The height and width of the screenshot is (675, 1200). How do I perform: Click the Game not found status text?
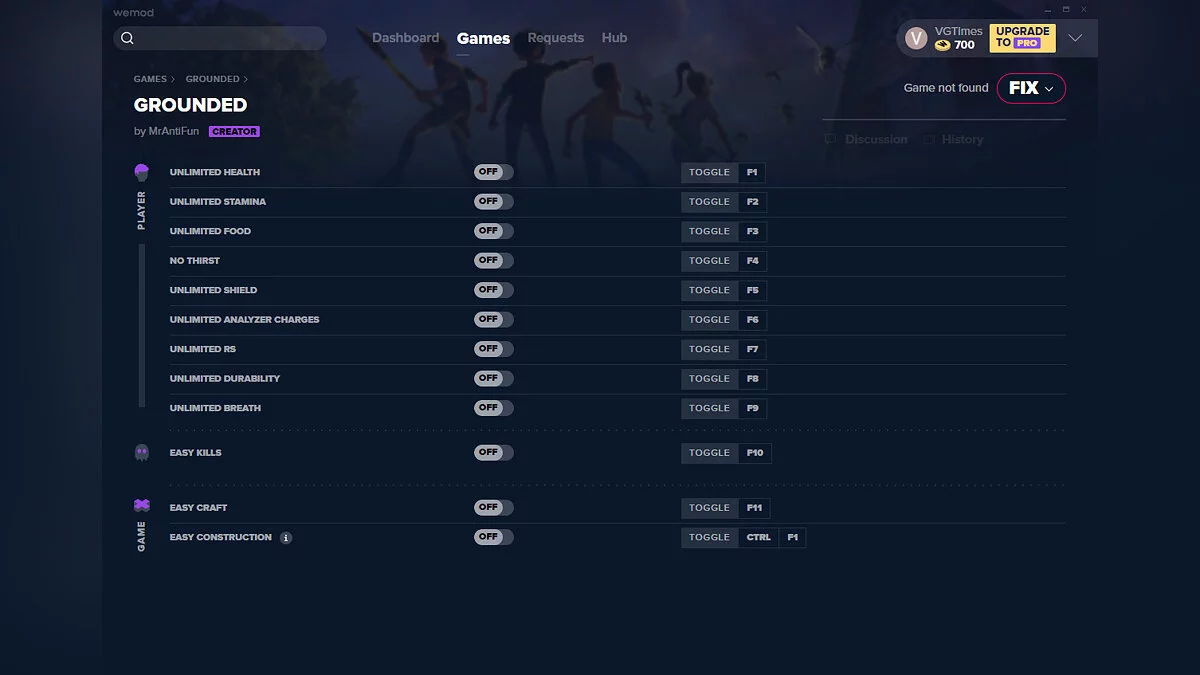click(946, 88)
